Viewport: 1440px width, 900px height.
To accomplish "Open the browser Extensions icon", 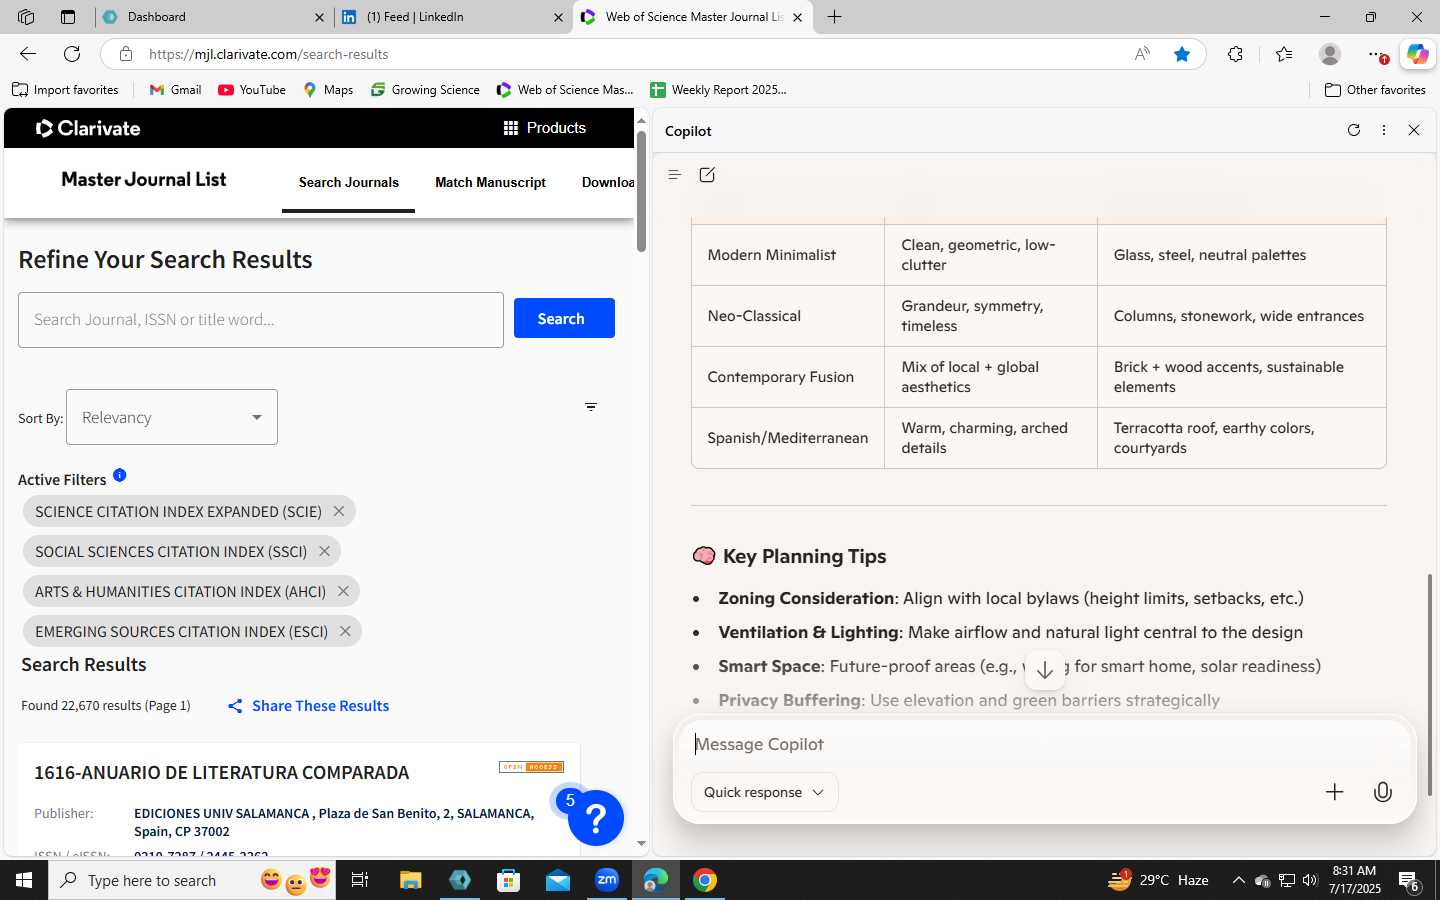I will 1236,54.
